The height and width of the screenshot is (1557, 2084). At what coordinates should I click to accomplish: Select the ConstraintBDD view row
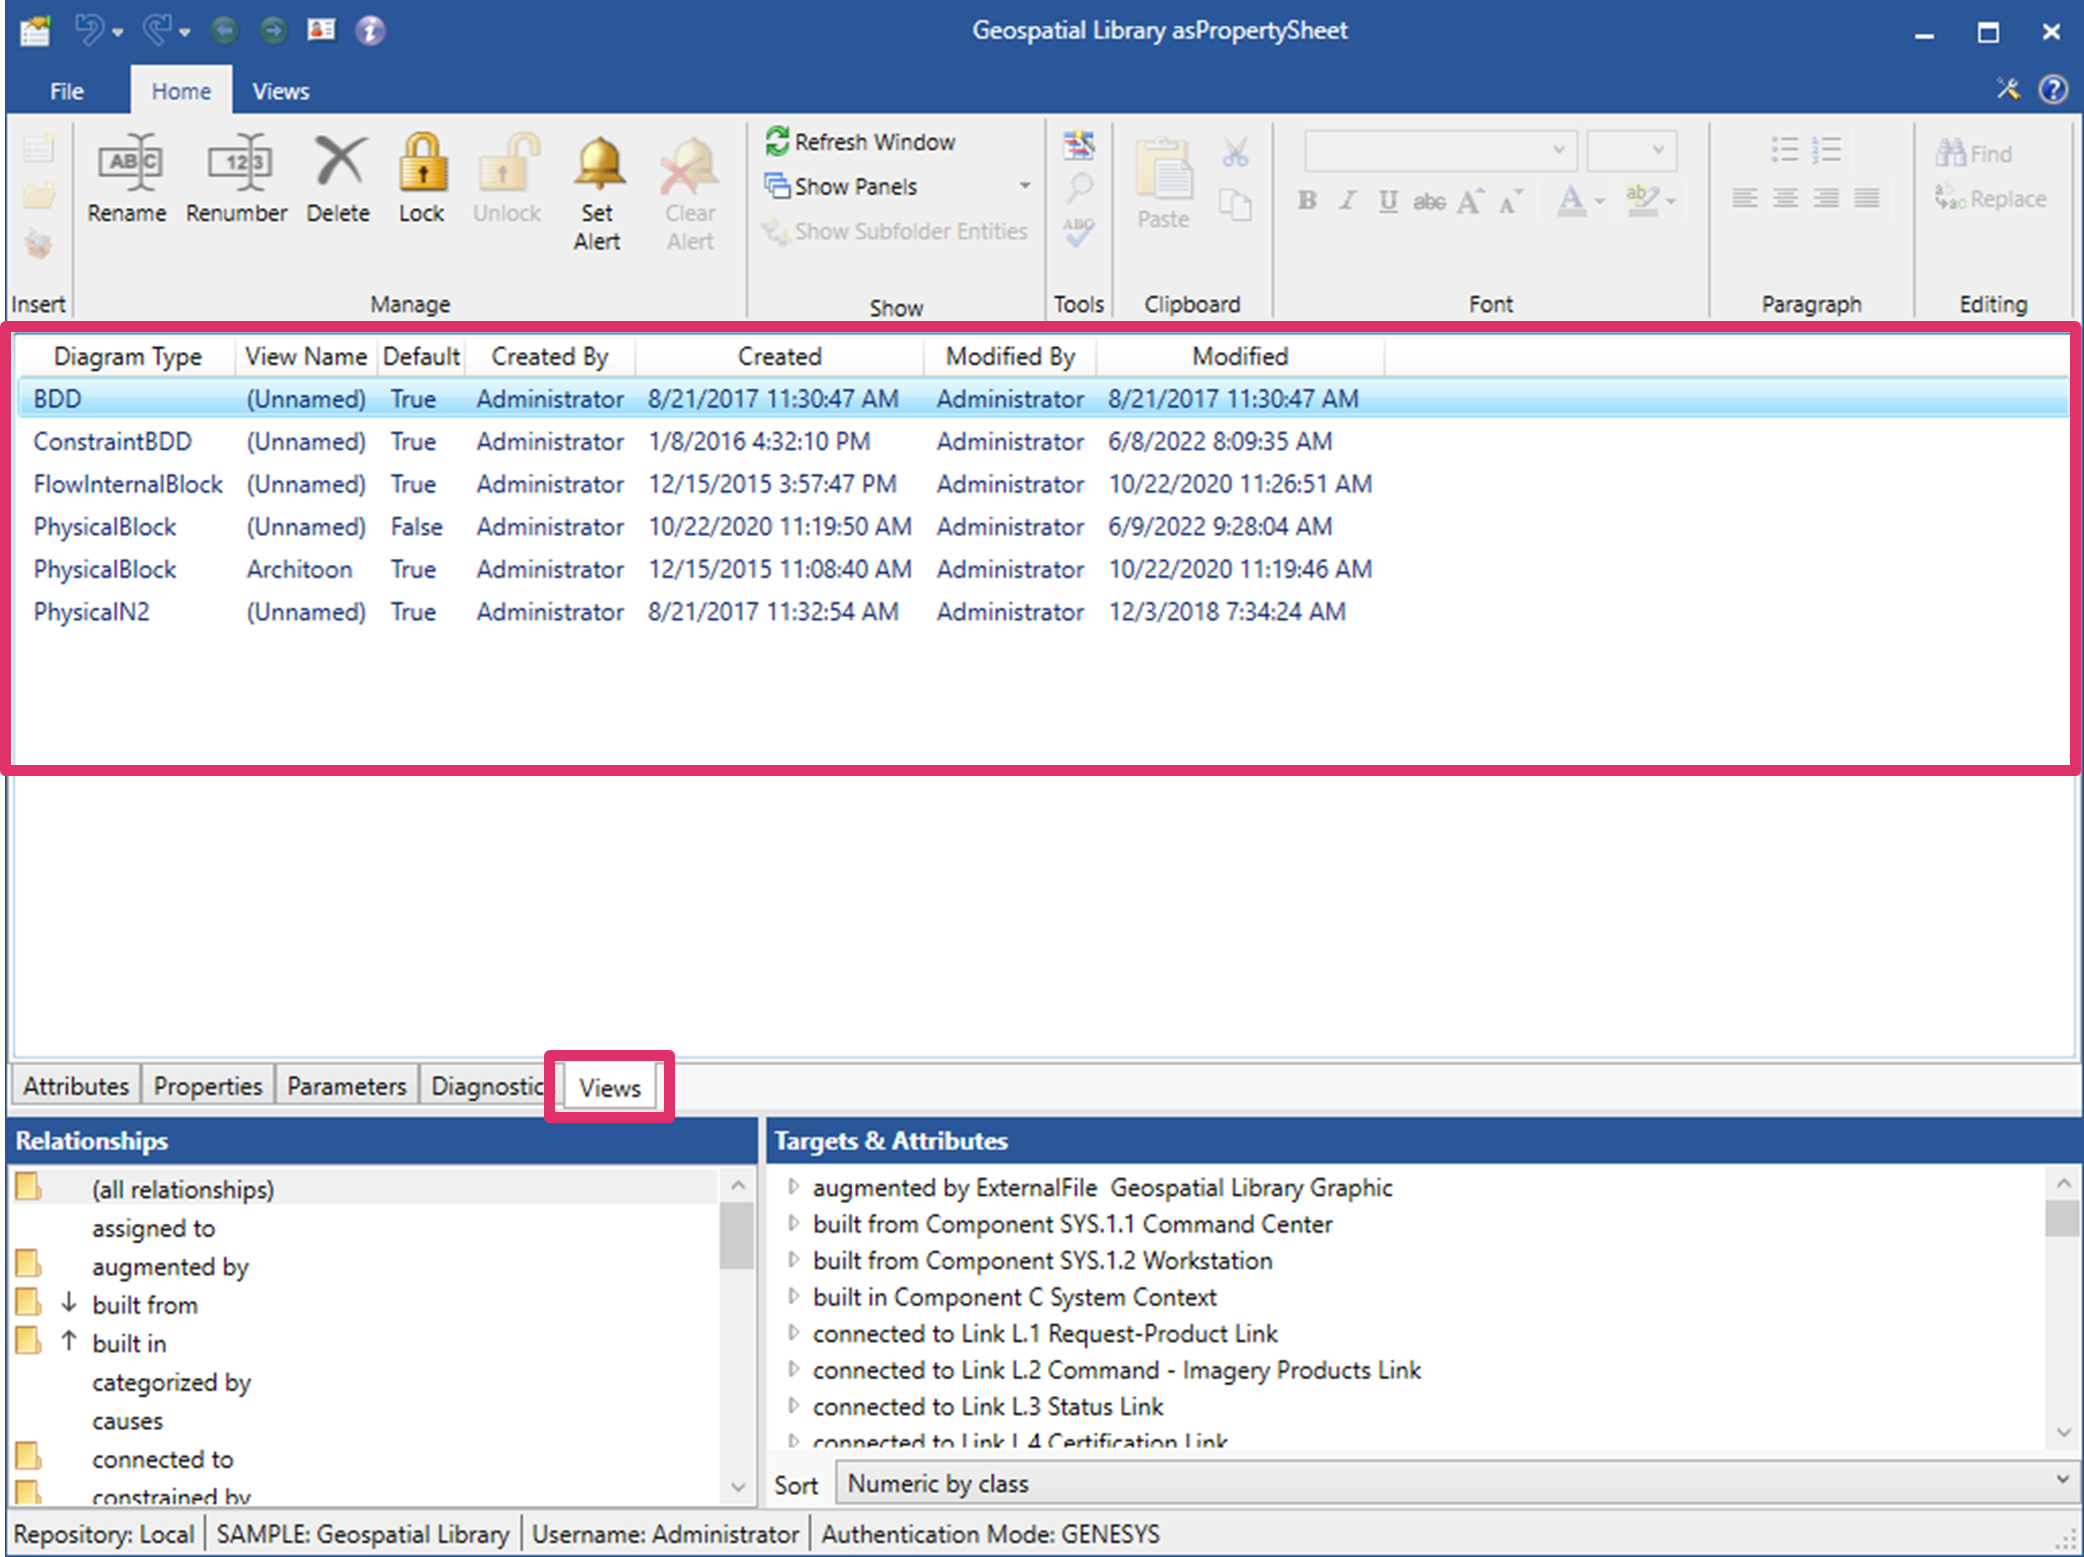point(112,442)
